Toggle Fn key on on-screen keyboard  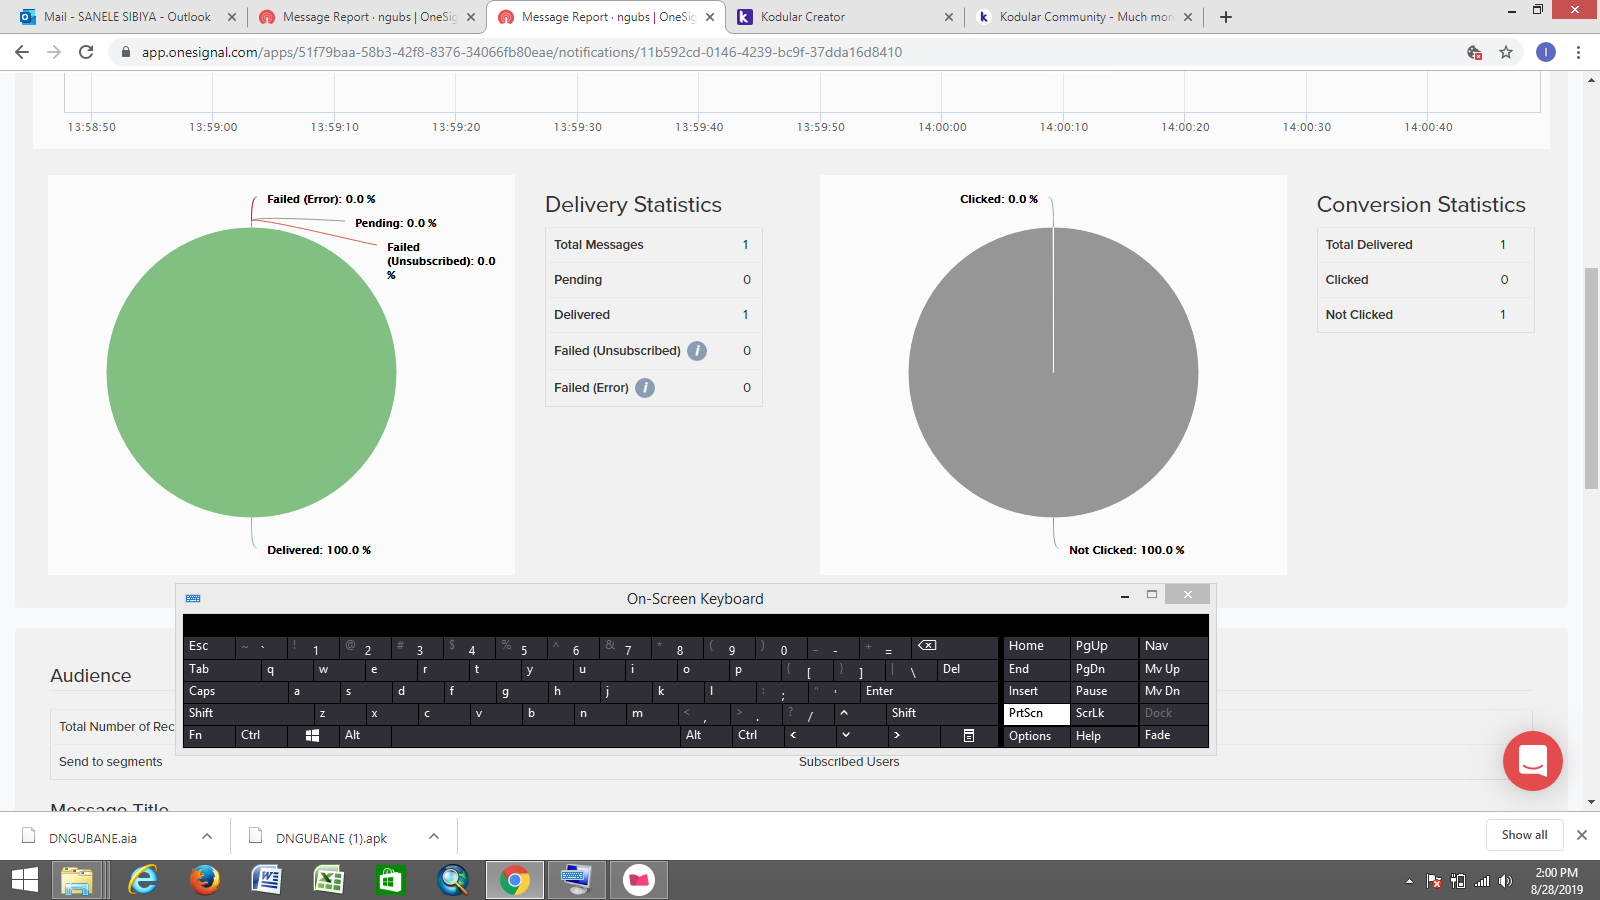tap(209, 735)
